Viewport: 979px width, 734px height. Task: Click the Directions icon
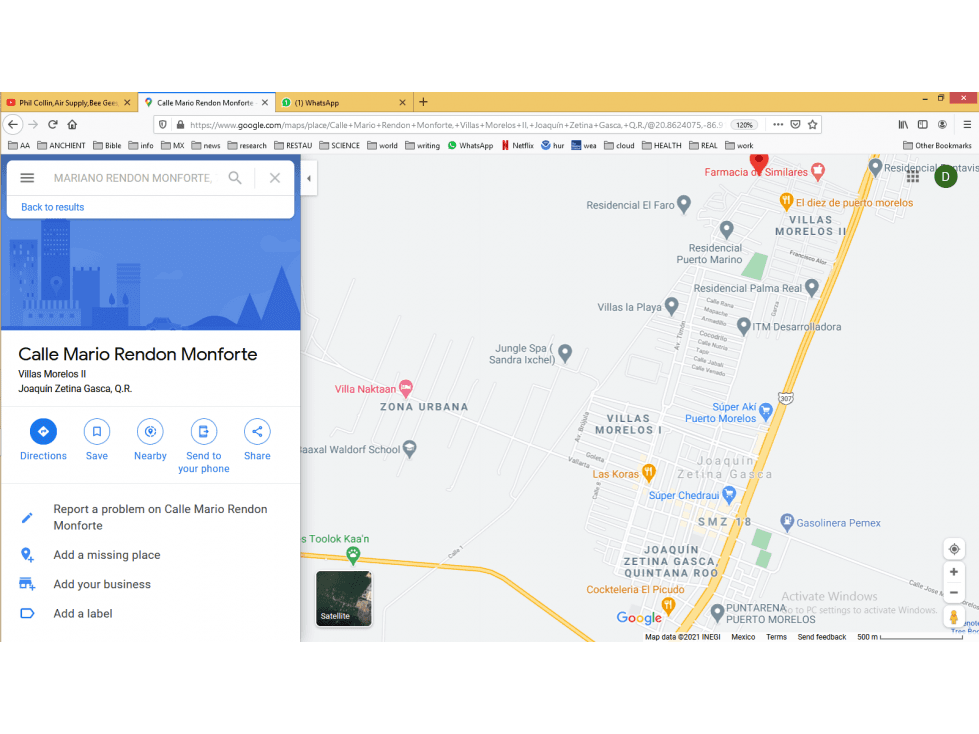tap(43, 431)
